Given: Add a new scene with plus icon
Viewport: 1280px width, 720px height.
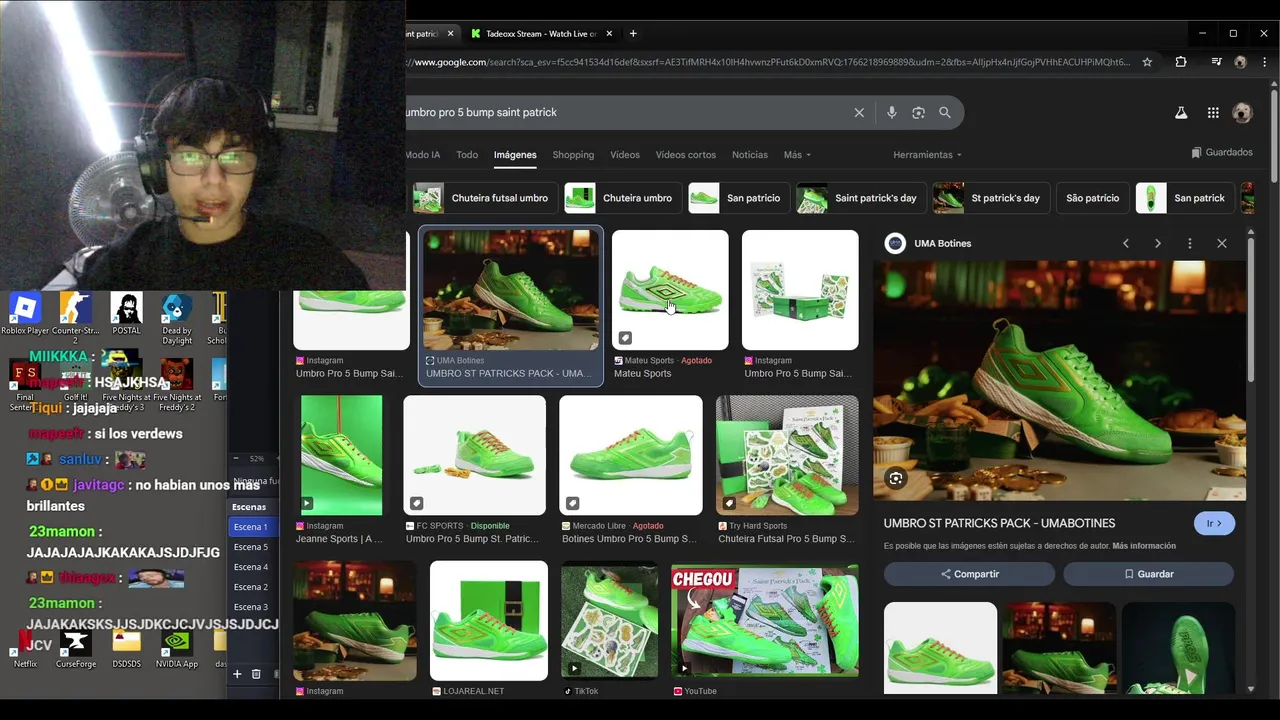Looking at the screenshot, I should (237, 675).
